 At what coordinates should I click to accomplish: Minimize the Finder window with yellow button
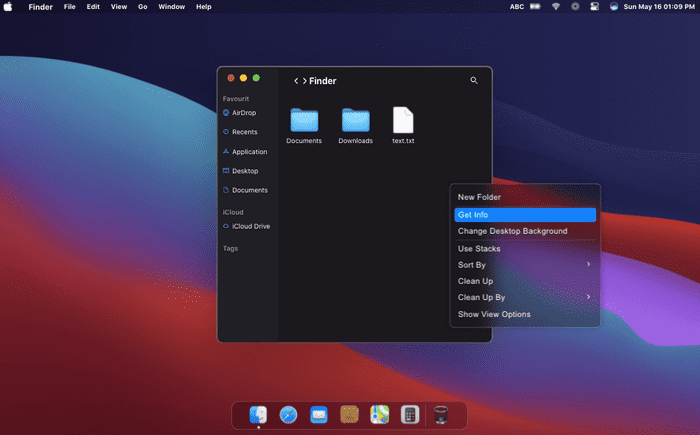[243, 78]
